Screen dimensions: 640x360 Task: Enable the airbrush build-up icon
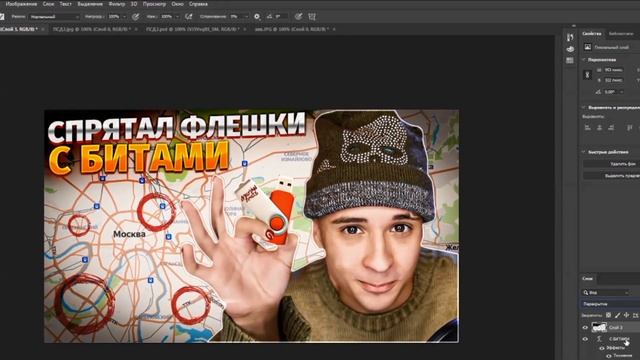tap(188, 17)
